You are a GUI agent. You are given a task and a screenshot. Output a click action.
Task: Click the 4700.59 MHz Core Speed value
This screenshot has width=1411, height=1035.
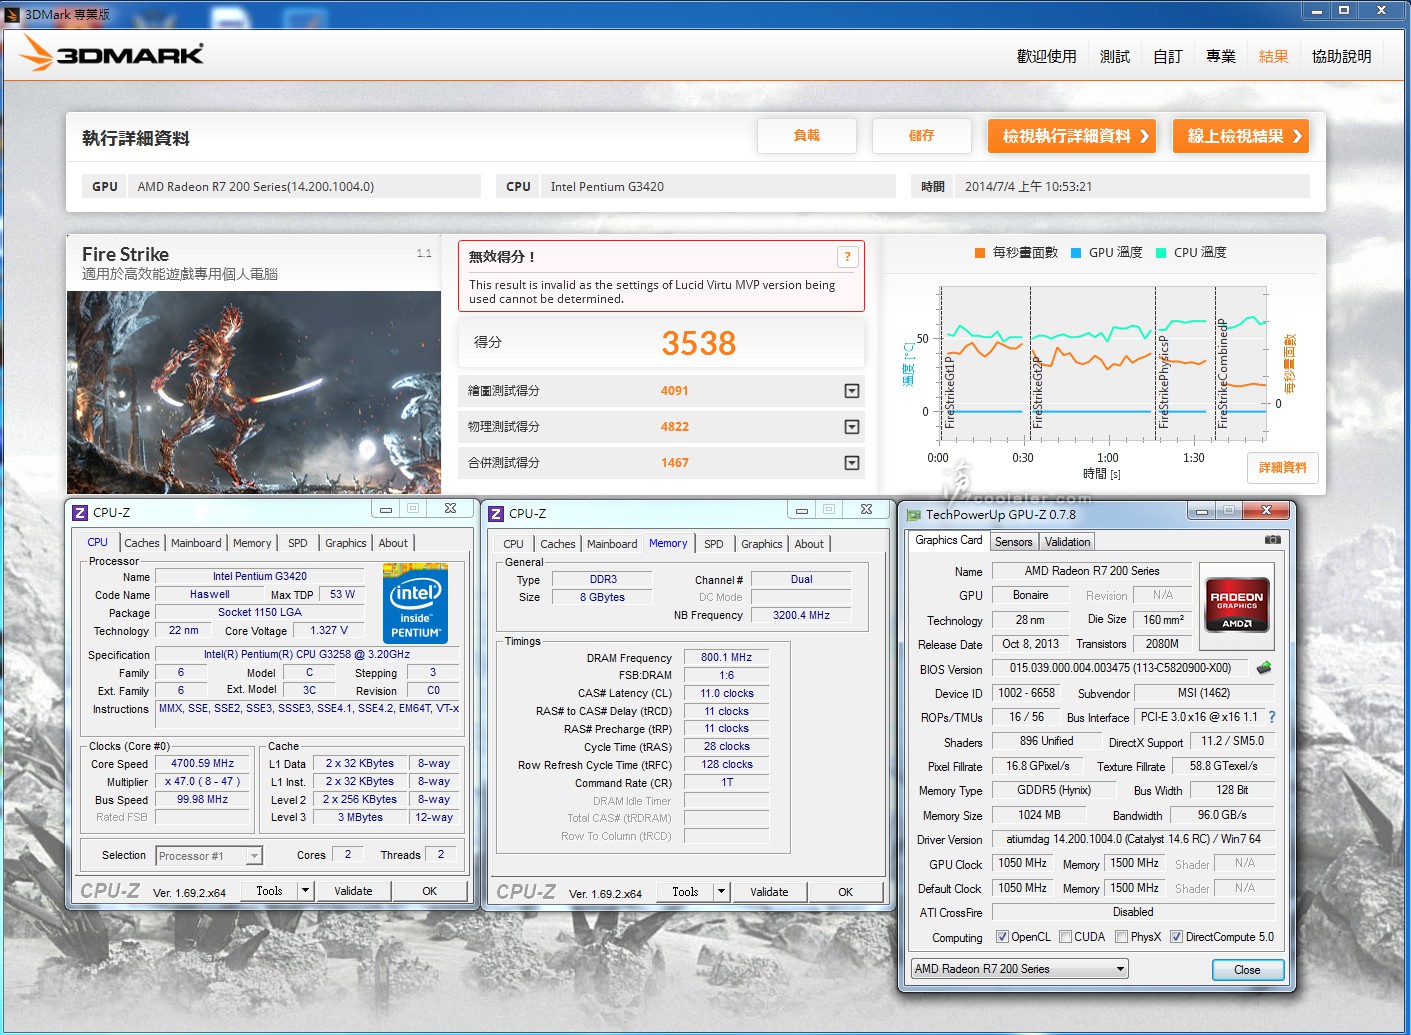[203, 763]
